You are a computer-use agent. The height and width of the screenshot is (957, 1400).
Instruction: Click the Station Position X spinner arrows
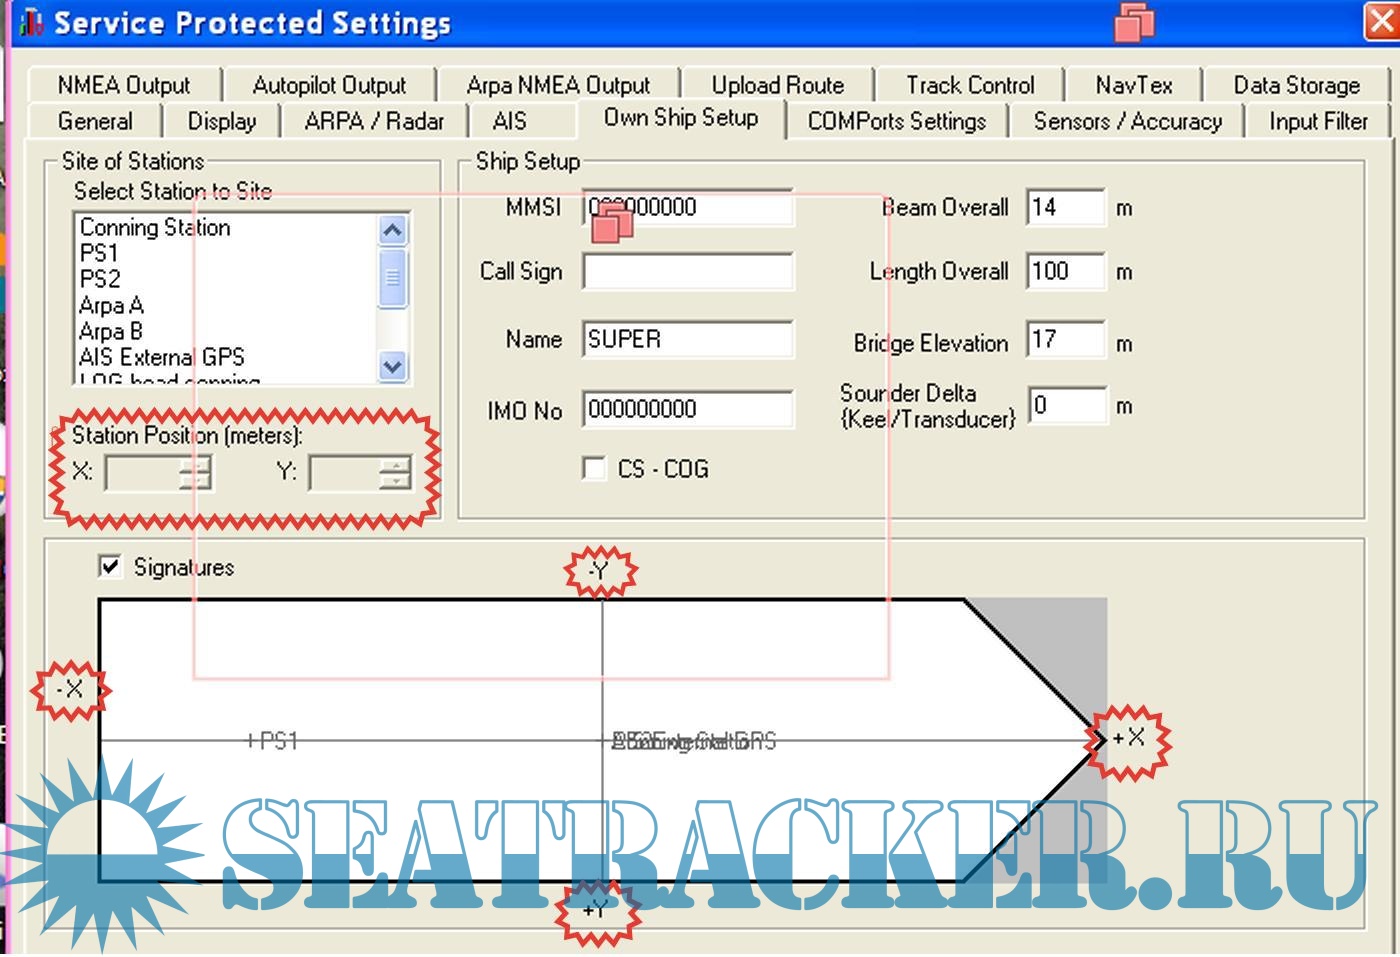click(x=196, y=473)
